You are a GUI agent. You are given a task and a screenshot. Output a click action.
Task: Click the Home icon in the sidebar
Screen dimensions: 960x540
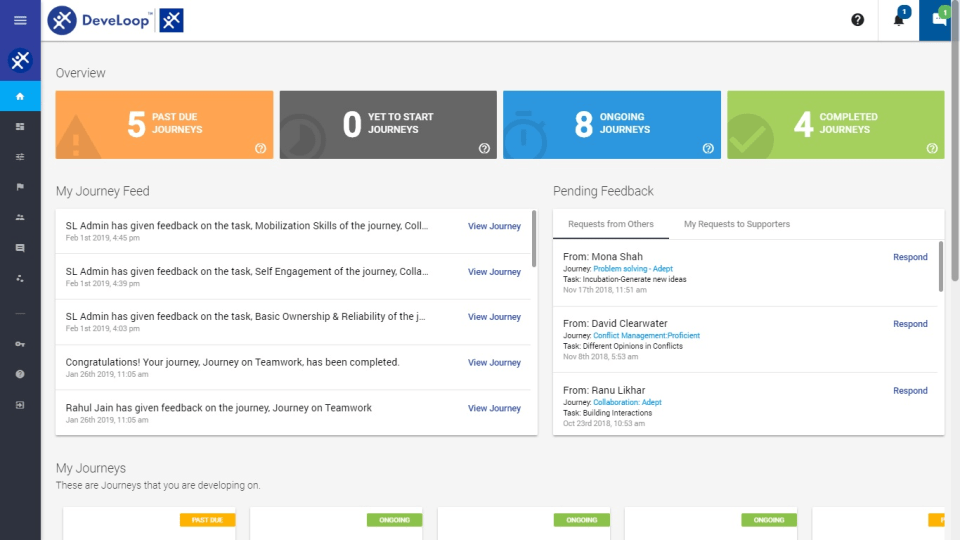pos(20,96)
